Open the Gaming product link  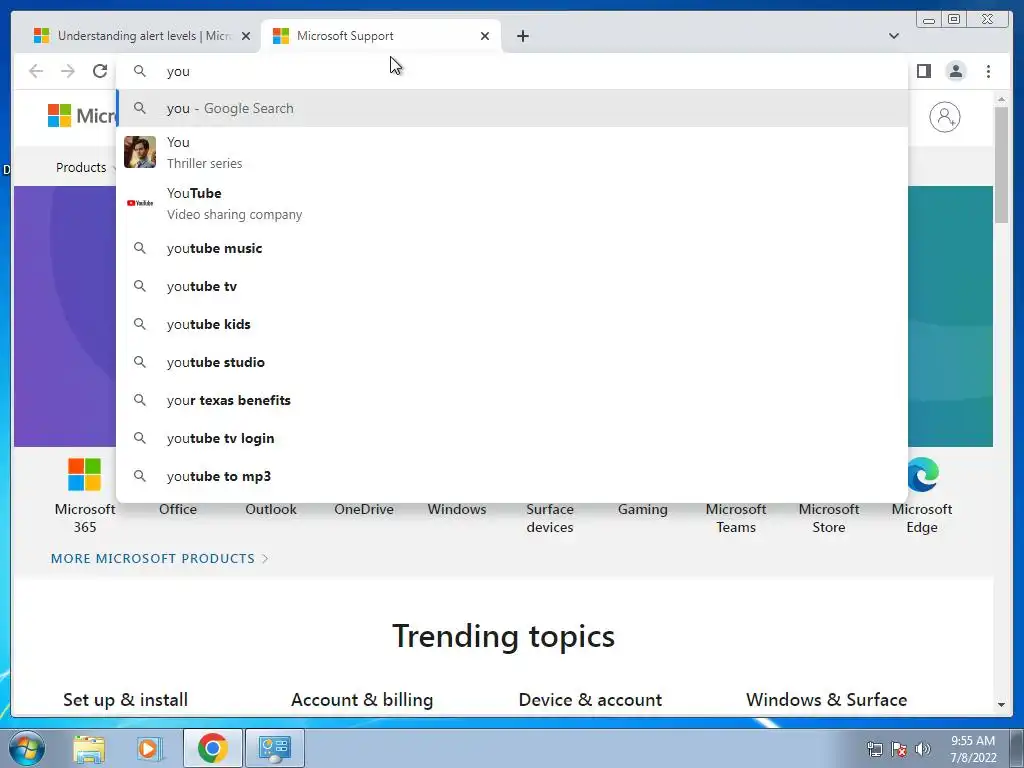pos(643,509)
